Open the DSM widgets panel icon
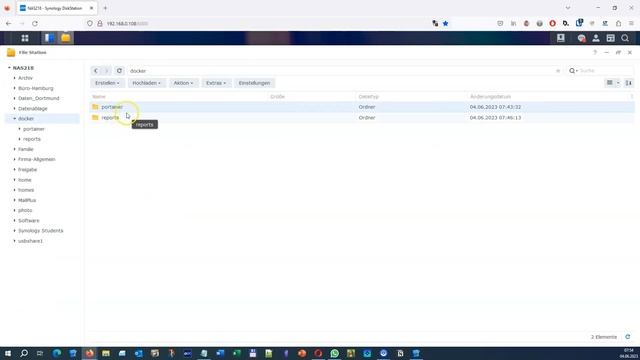 coord(611,38)
